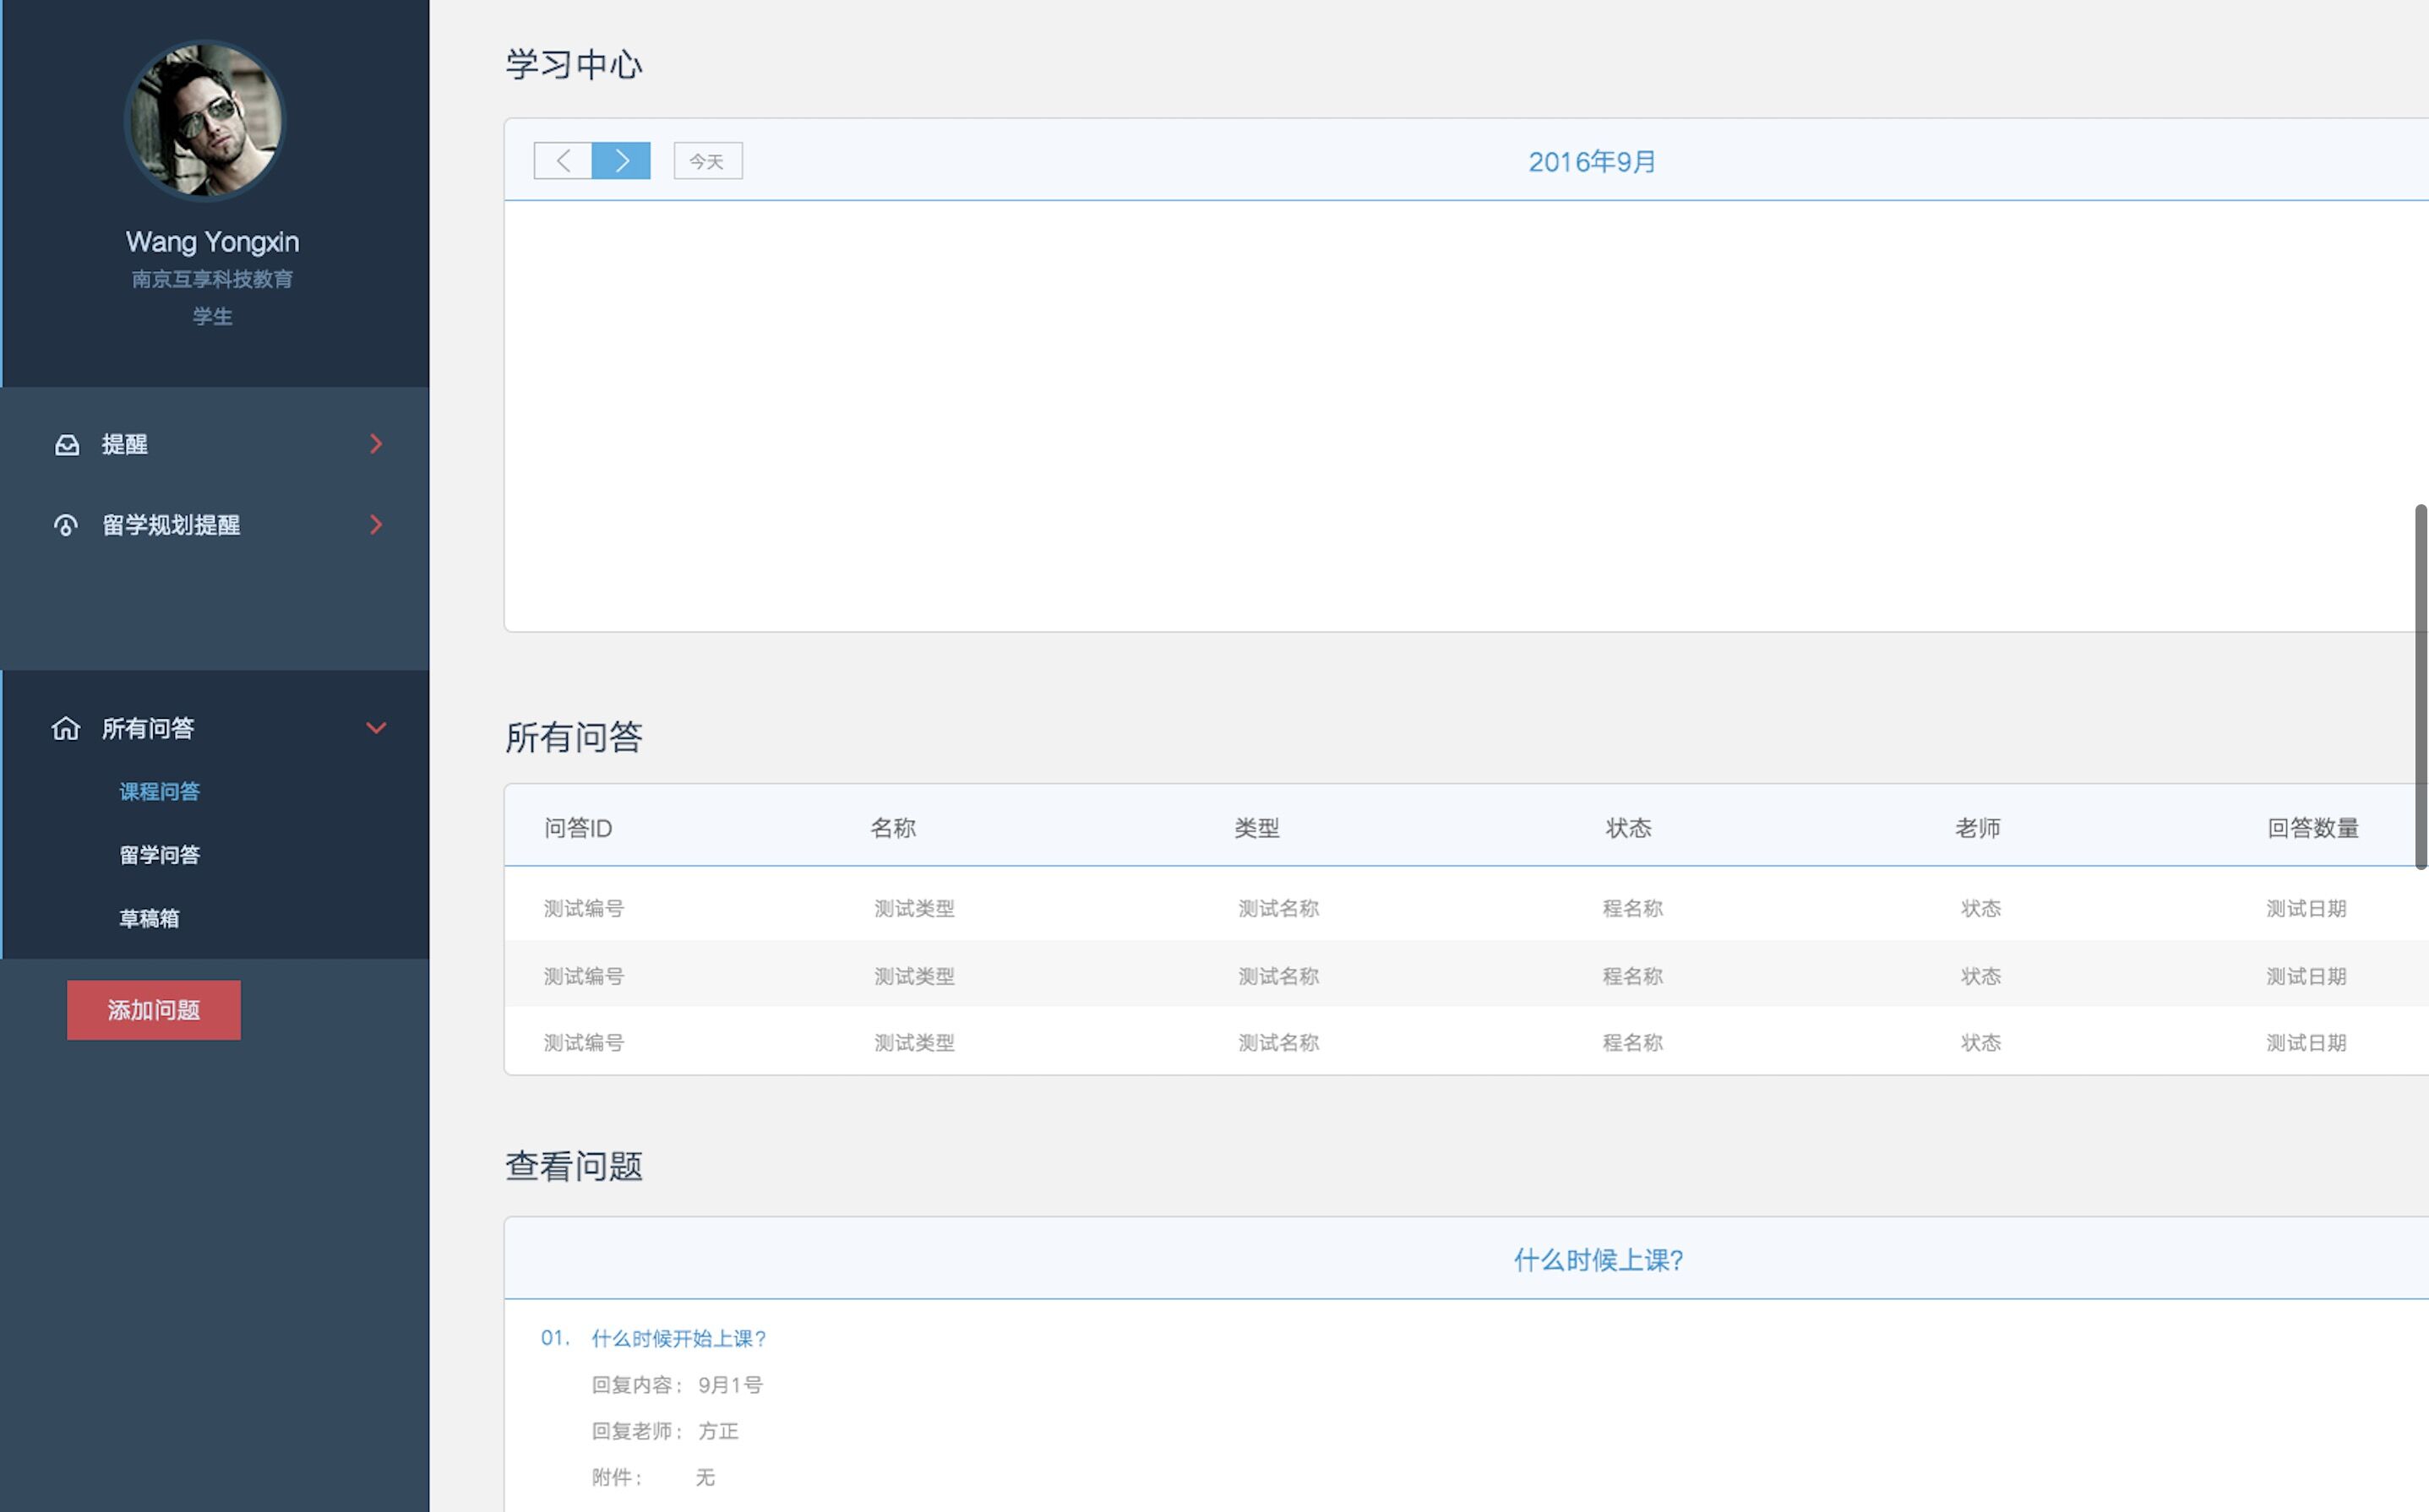Viewport: 2429px width, 1512px height.
Task: Click the 什么时候上课? panel title
Action: click(x=1597, y=1260)
